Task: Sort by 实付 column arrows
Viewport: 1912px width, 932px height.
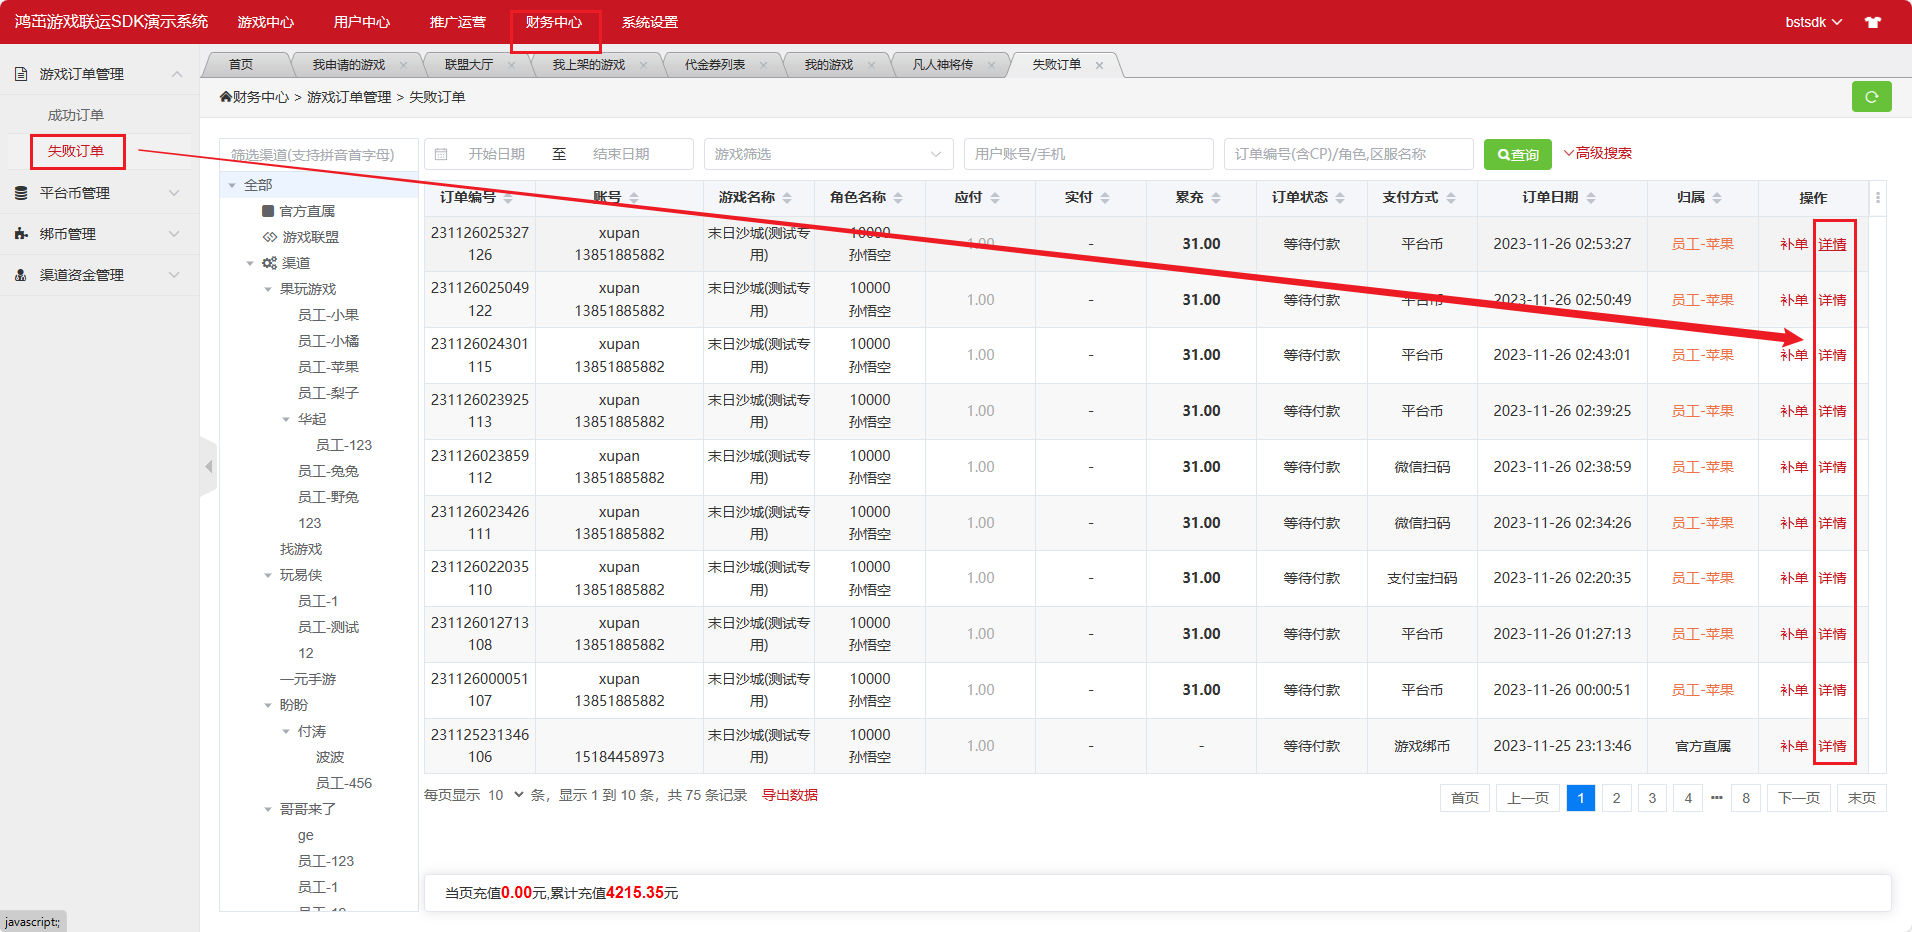Action: [1105, 198]
